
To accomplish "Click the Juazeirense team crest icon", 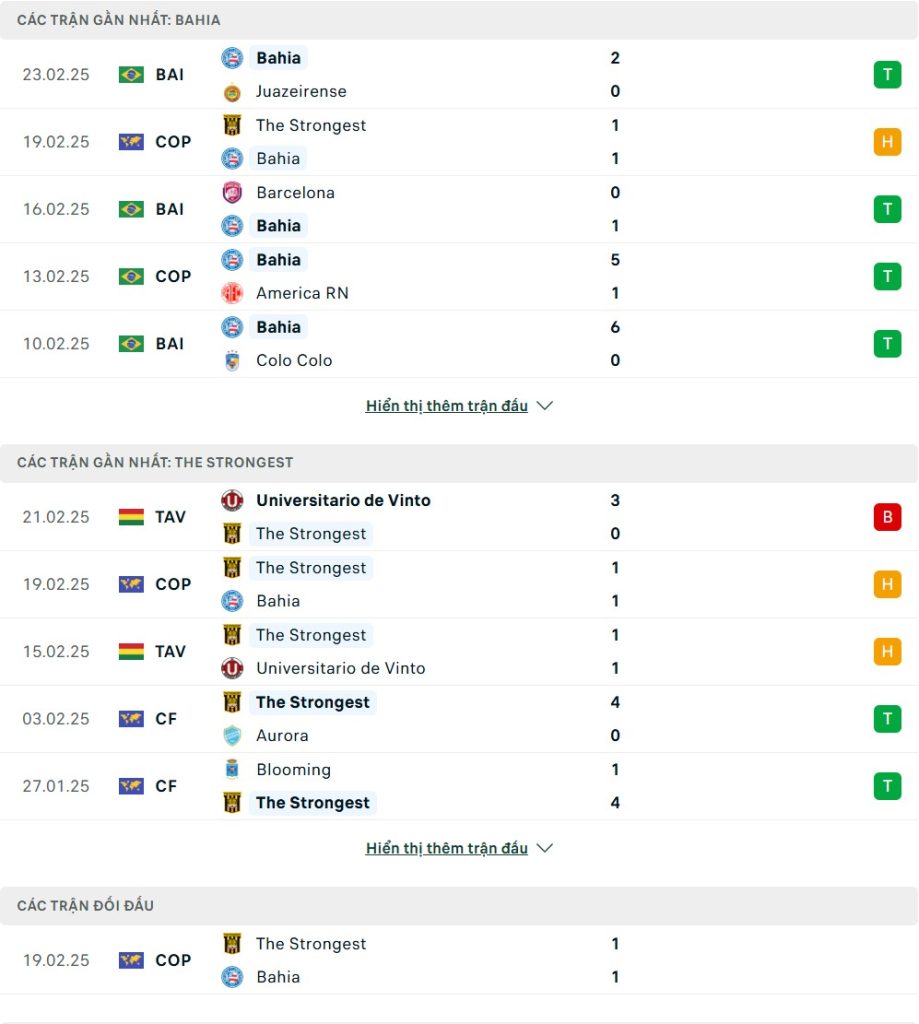I will click(232, 92).
